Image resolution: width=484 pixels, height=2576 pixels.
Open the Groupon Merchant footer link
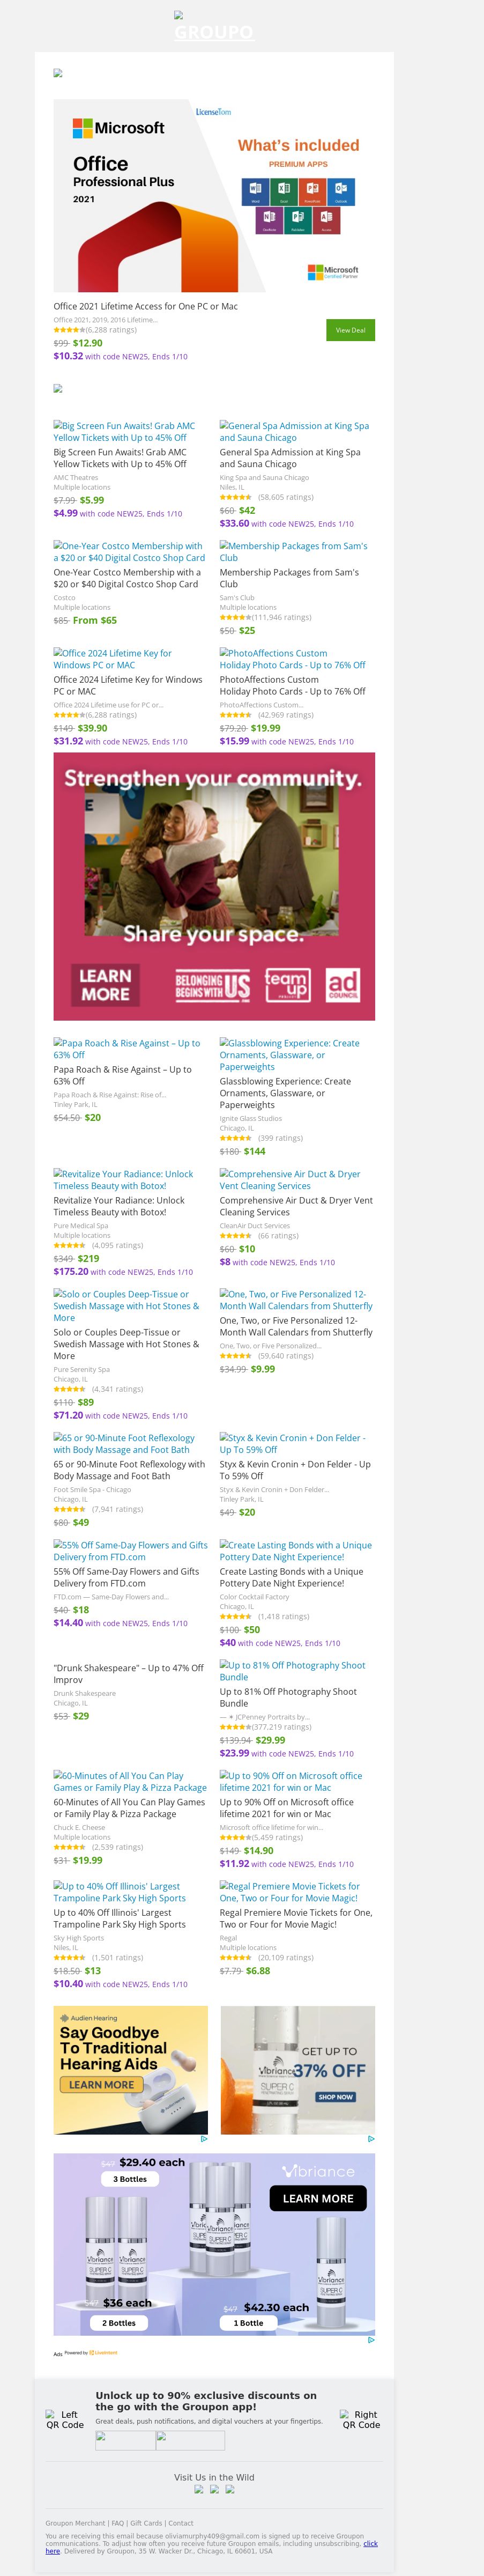tap(75, 2523)
